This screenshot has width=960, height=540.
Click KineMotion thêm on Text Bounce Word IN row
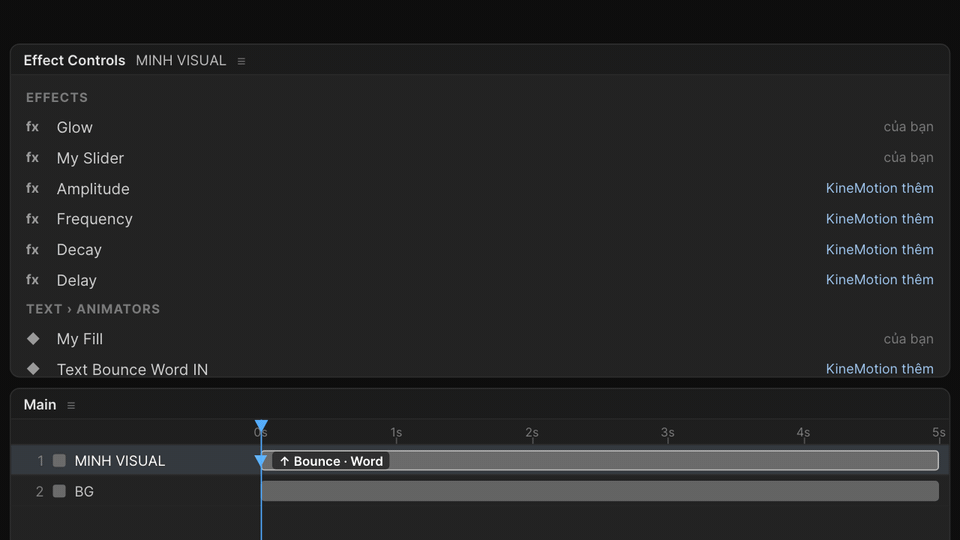[879, 369]
